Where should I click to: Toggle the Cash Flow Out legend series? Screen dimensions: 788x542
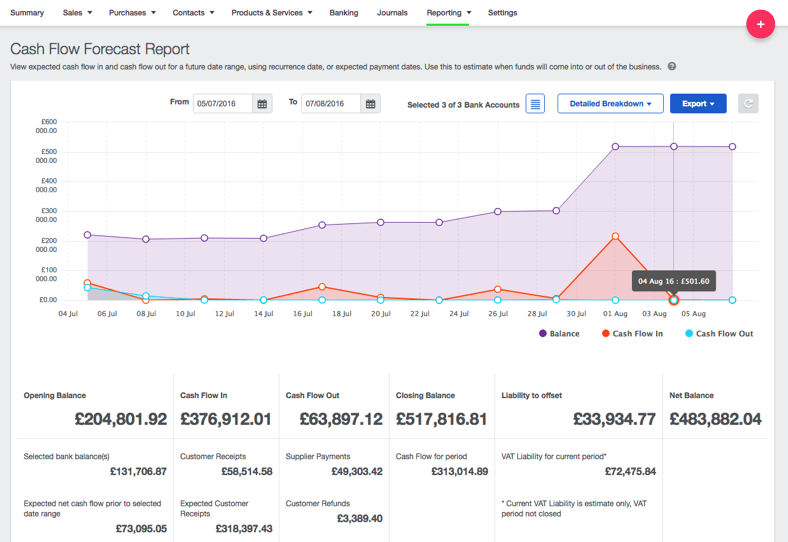(718, 334)
